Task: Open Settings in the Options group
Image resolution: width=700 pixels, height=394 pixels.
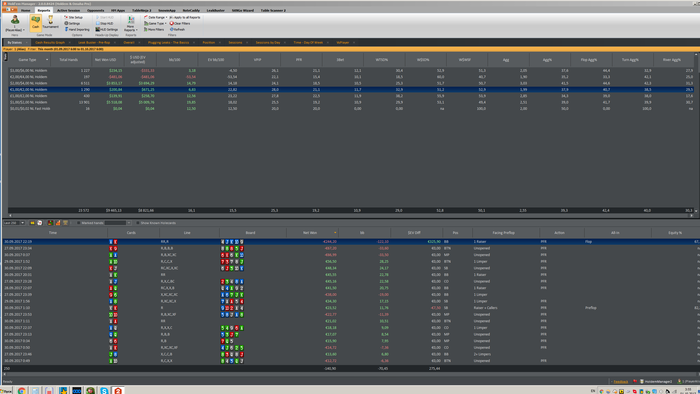Action: click(x=72, y=23)
